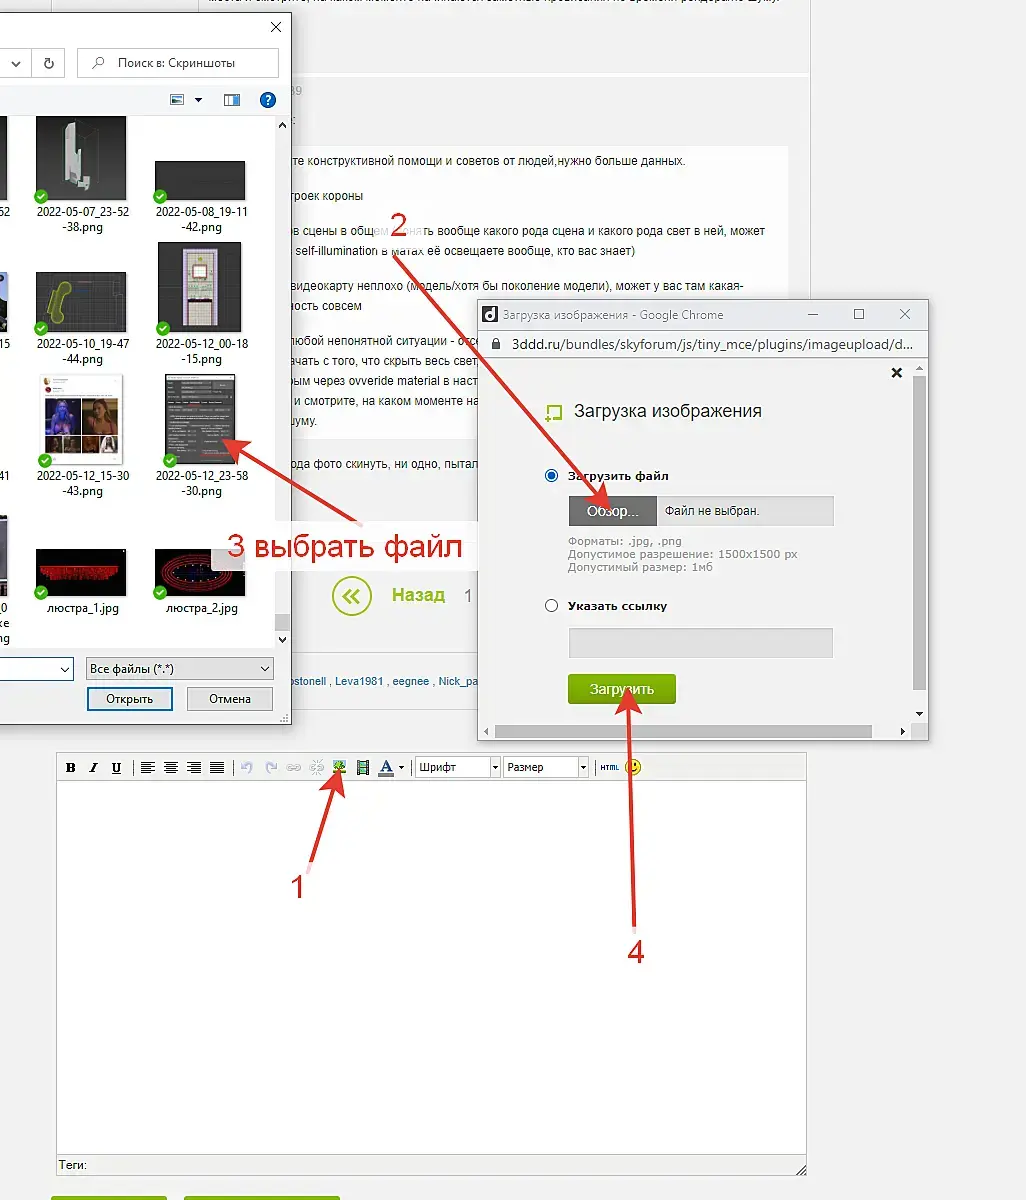1026x1200 pixels.
Task: Select the 'Загрузить файл' radio option
Action: (551, 476)
